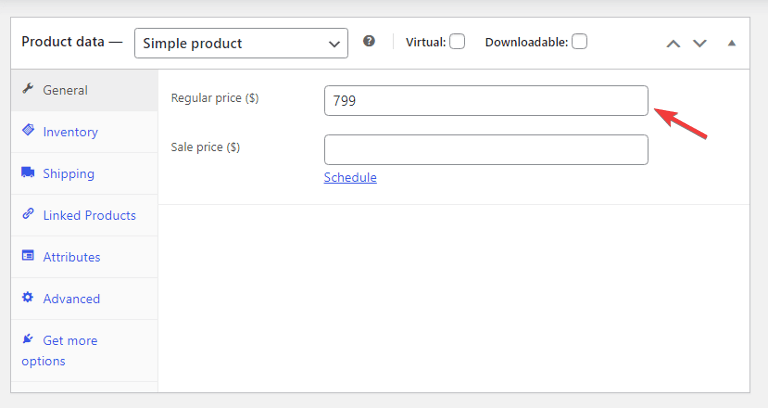Focus the Regular price field
This screenshot has height=408, width=768.
click(486, 100)
